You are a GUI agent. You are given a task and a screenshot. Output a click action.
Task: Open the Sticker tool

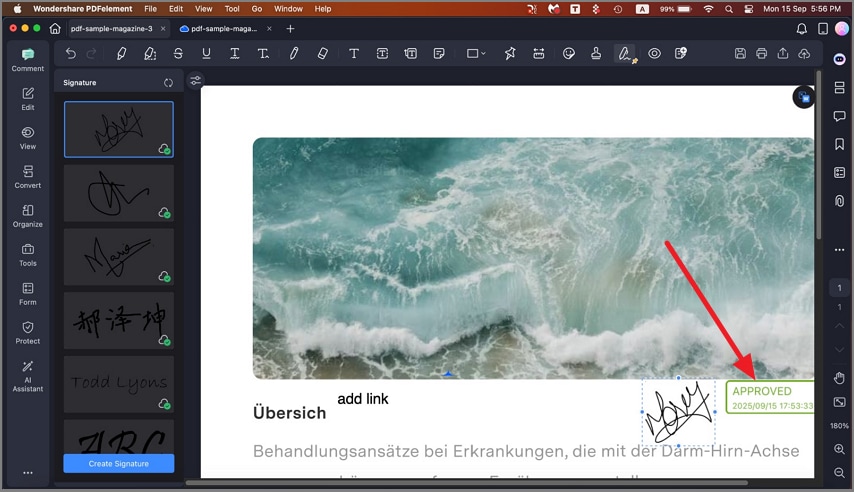click(x=569, y=53)
